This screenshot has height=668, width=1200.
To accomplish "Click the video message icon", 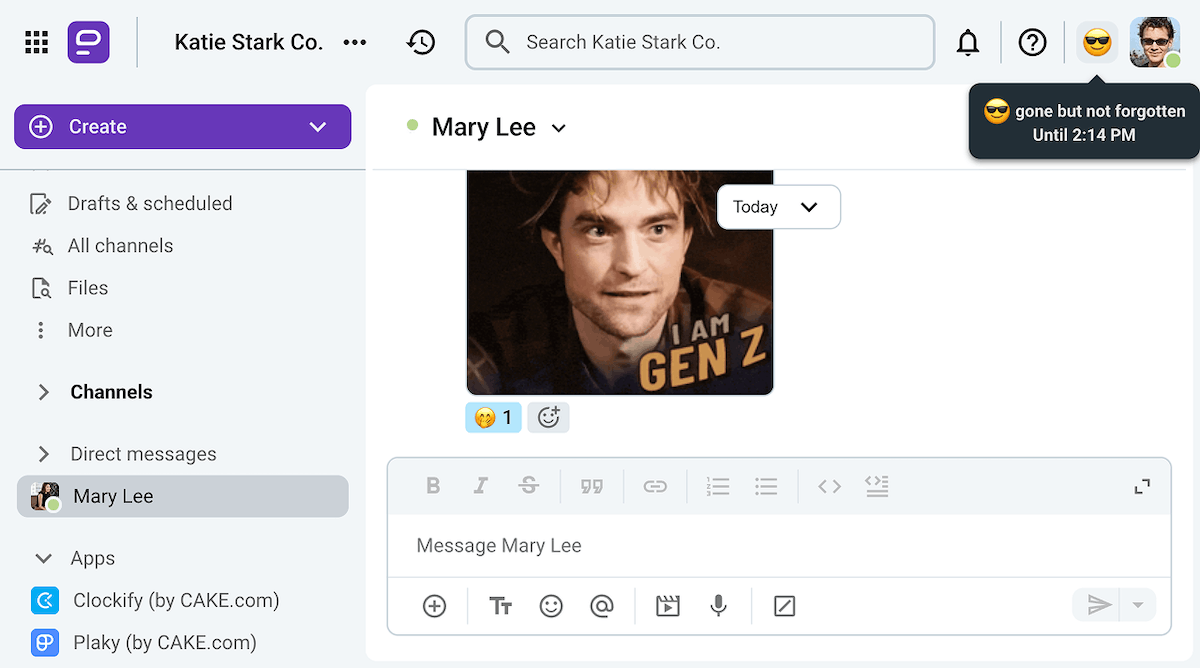I will point(668,606).
